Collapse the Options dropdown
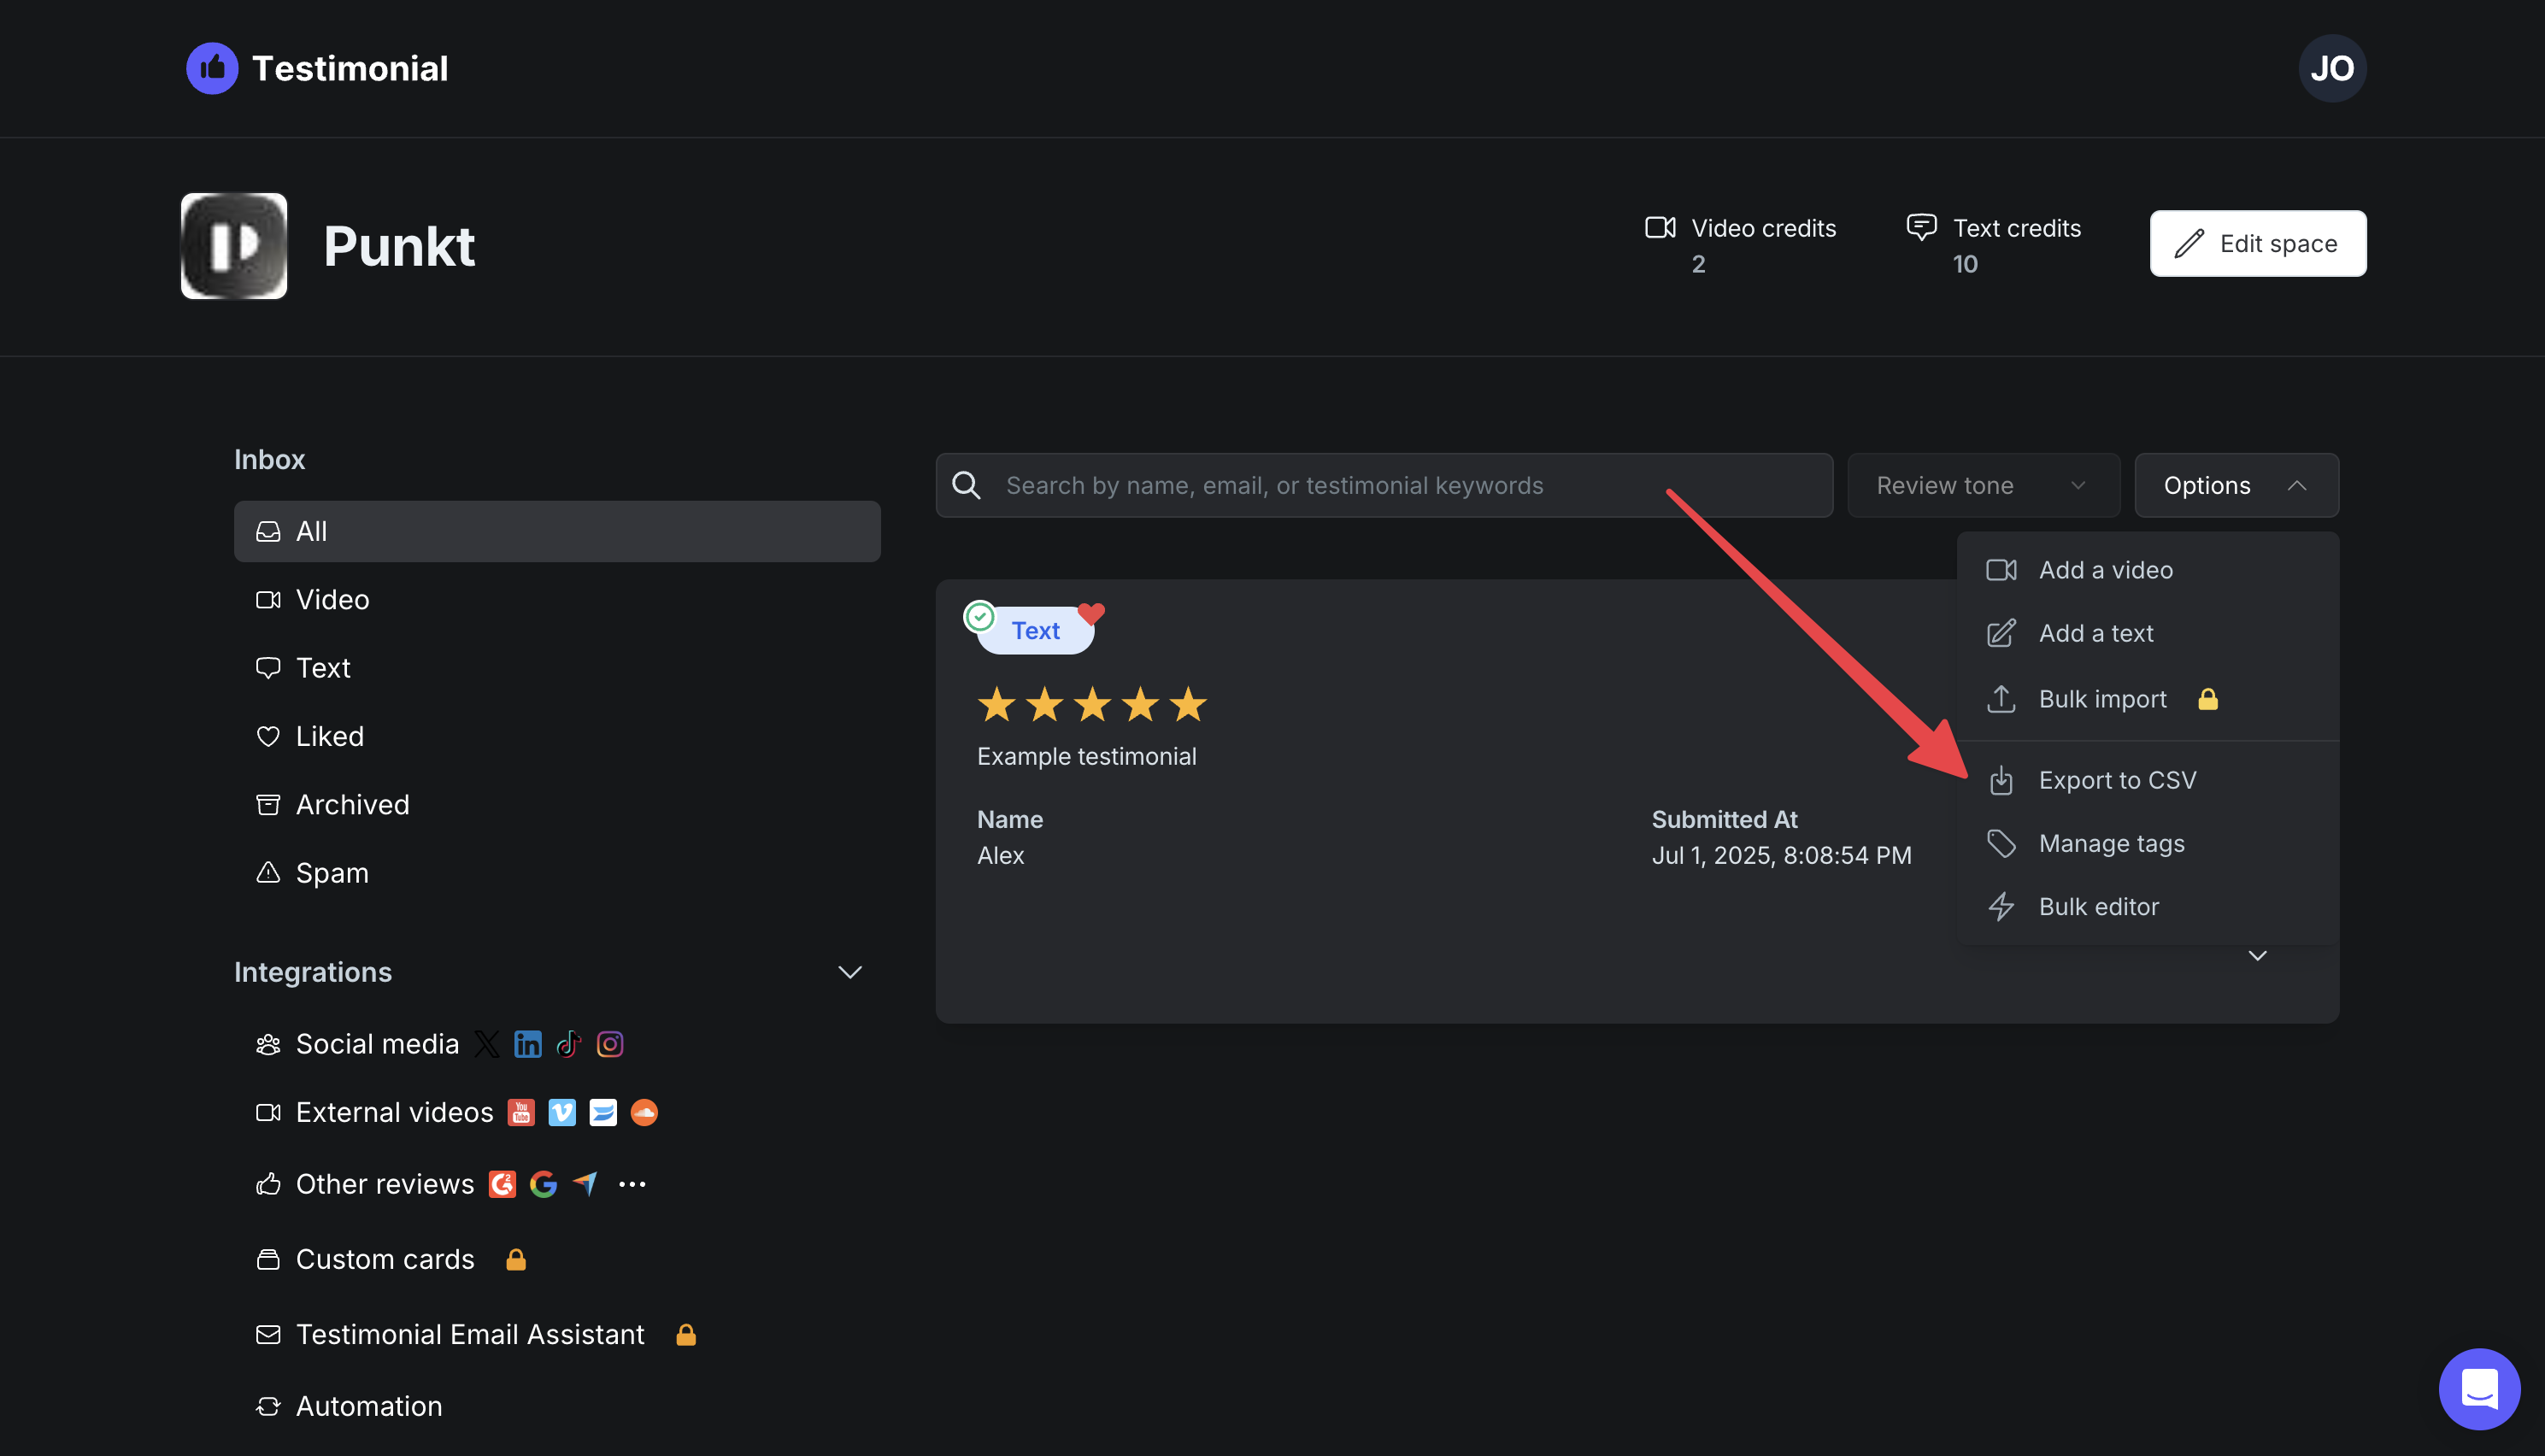The image size is (2545, 1456). pos(2236,485)
